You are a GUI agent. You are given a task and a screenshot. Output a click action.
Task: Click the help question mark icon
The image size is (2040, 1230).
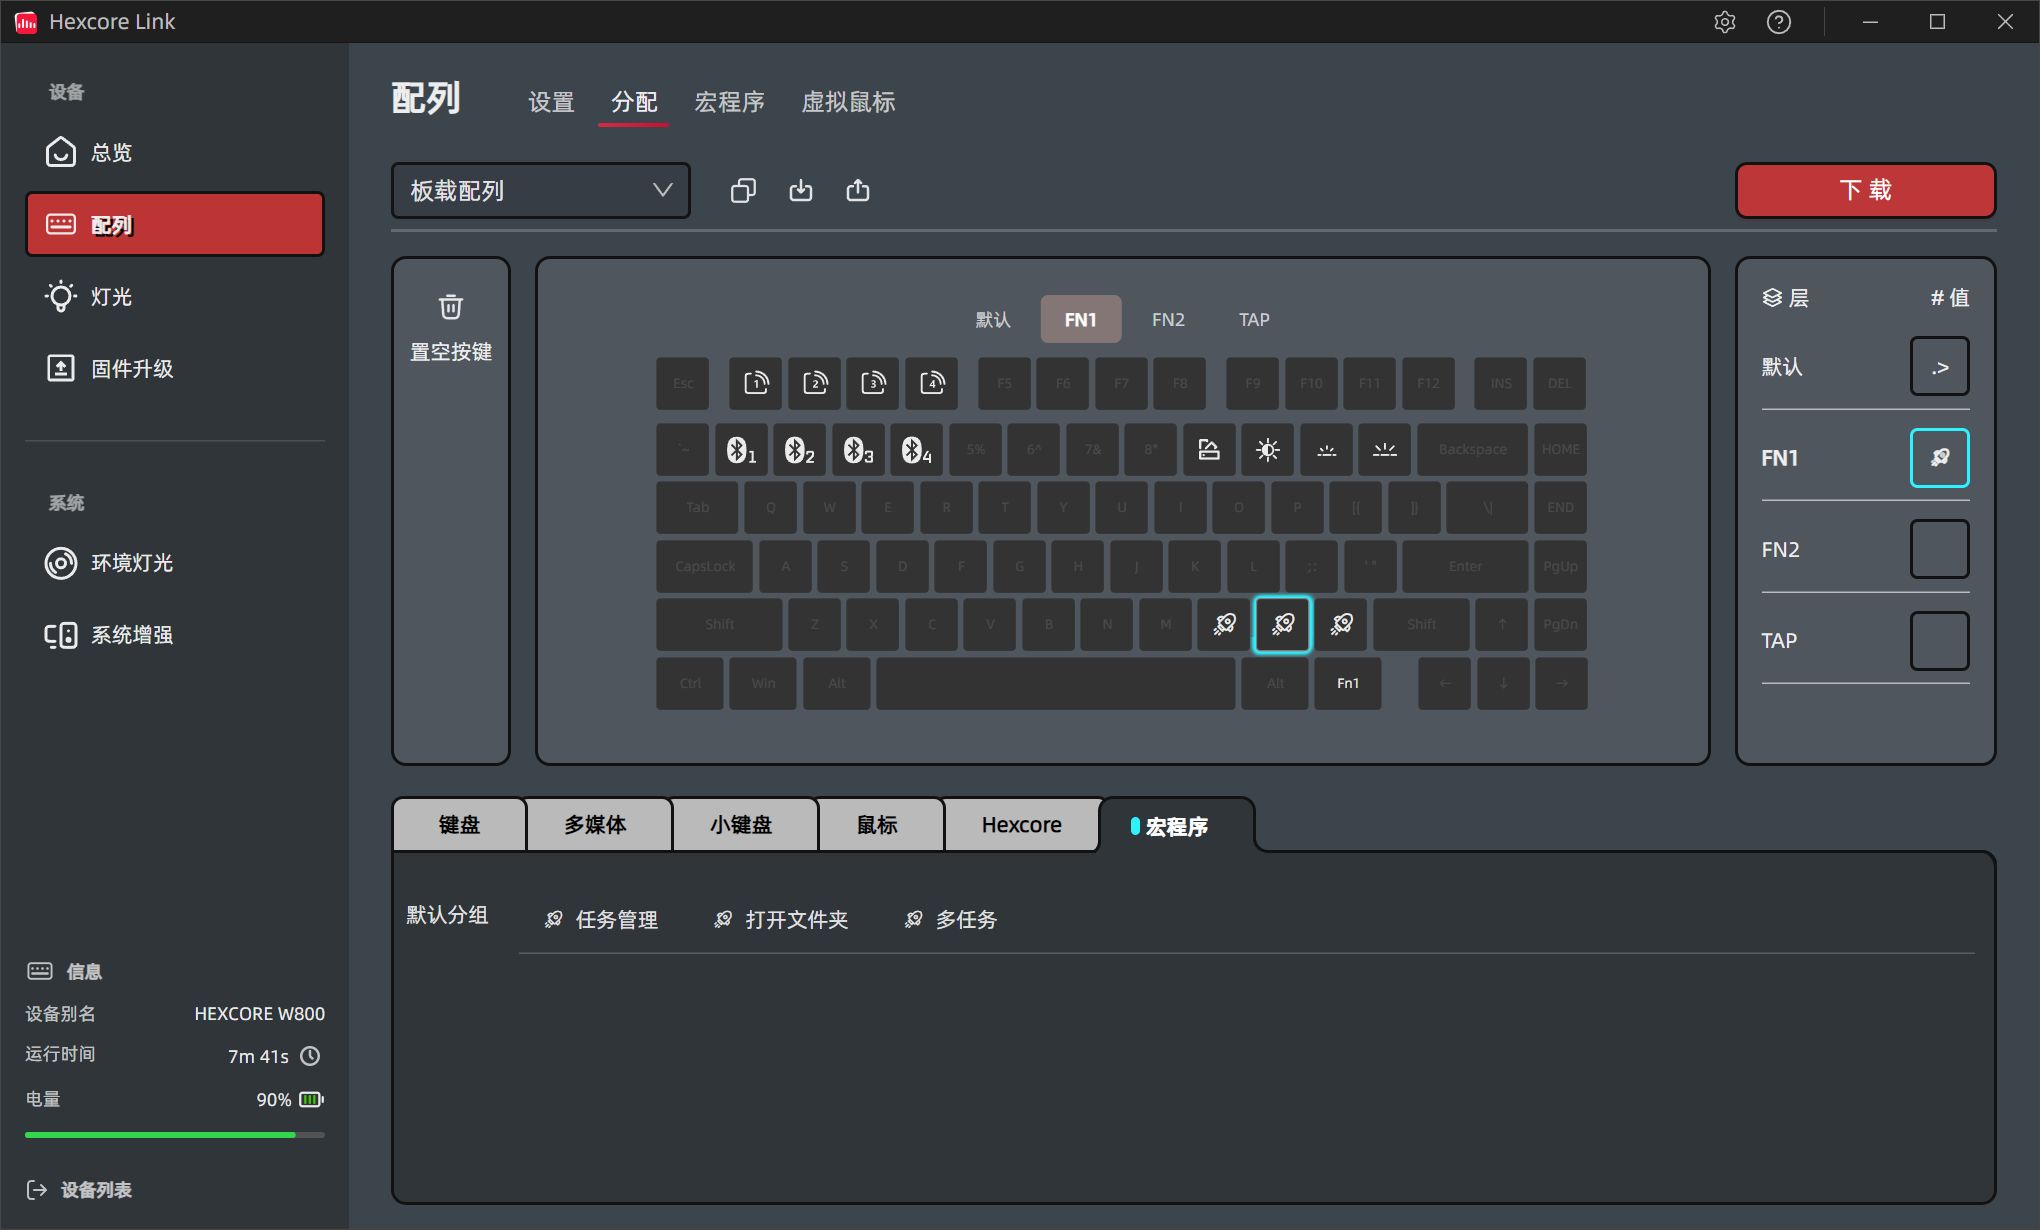1779,22
